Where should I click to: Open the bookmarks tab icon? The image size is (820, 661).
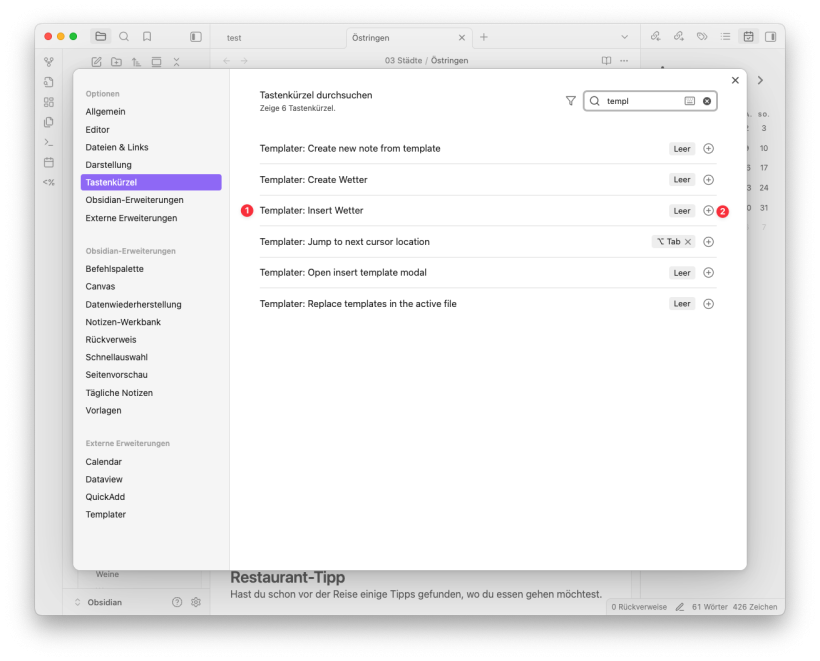pyautogui.click(x=147, y=37)
